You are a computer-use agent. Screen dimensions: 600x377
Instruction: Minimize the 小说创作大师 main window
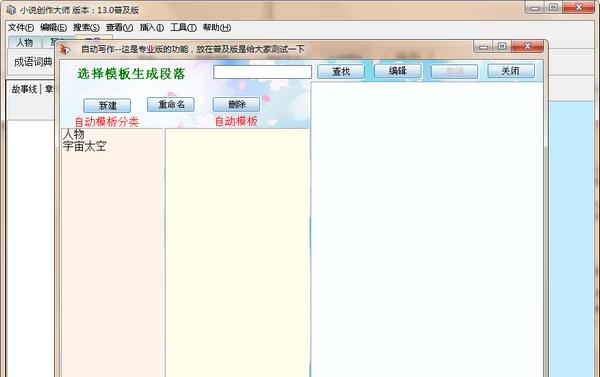pos(535,7)
